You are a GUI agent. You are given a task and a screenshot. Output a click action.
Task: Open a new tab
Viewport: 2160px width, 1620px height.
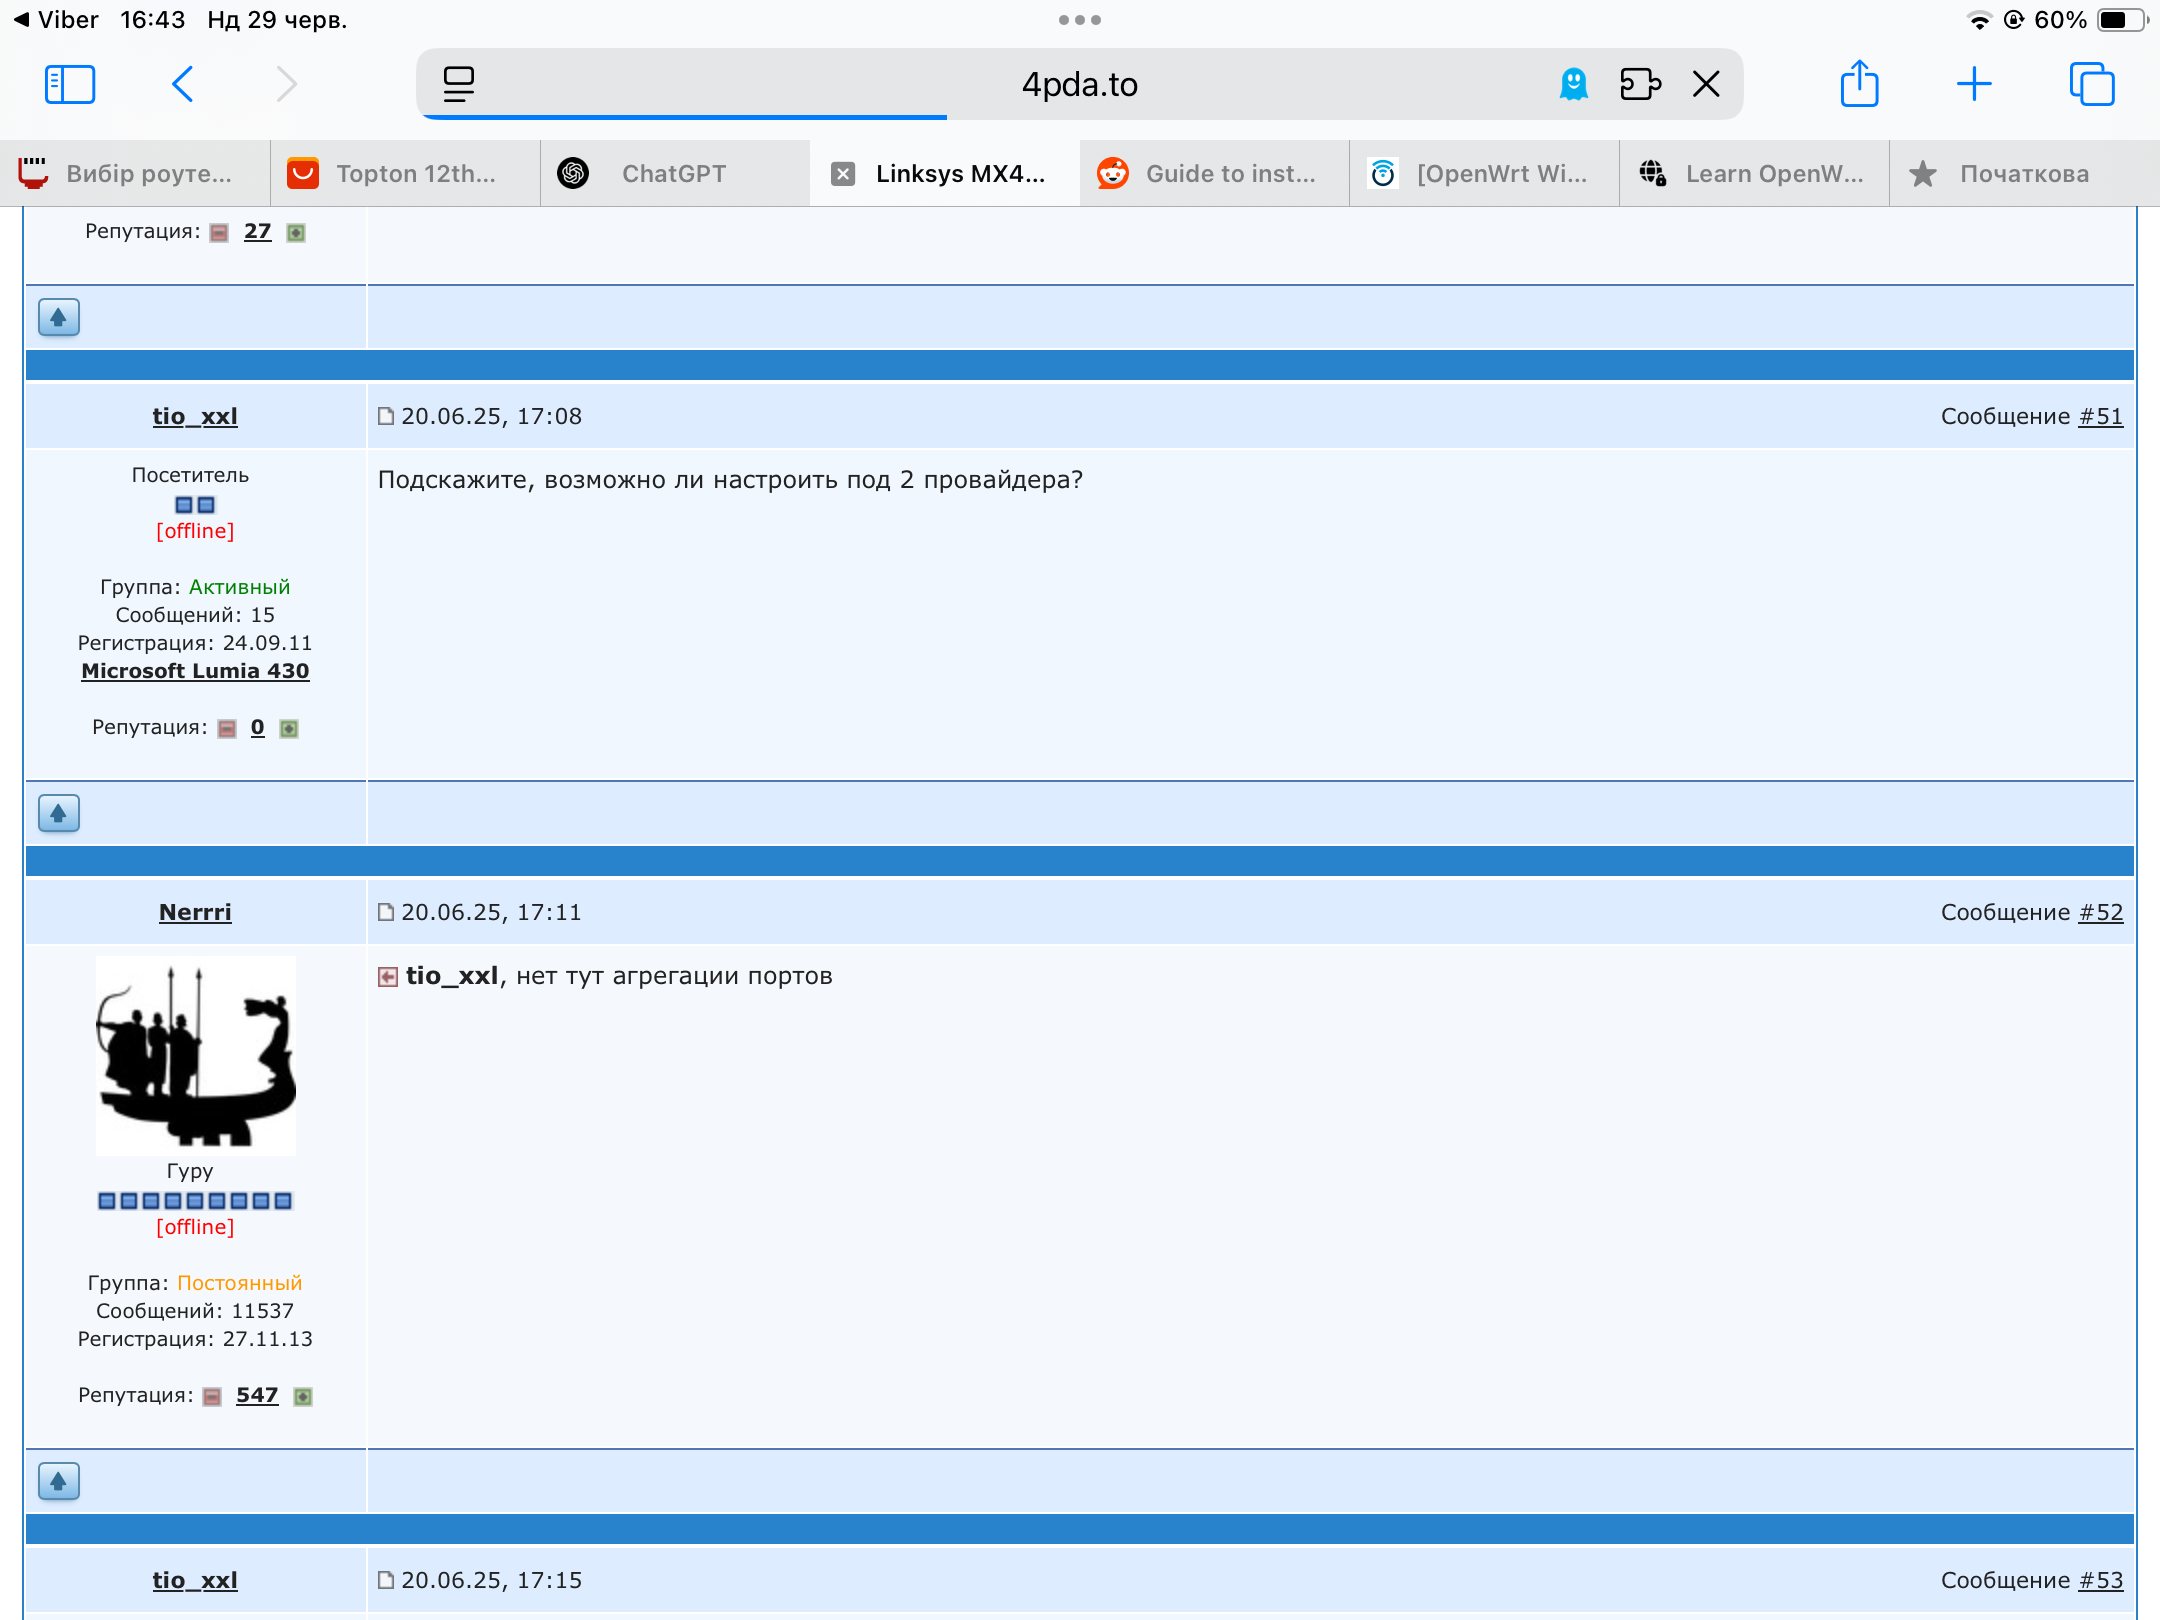1974,84
